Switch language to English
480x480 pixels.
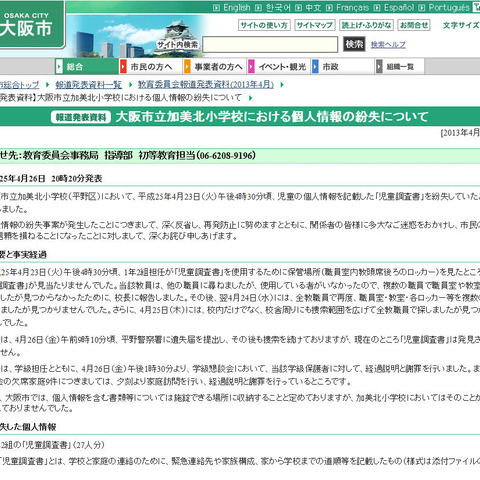point(236,8)
